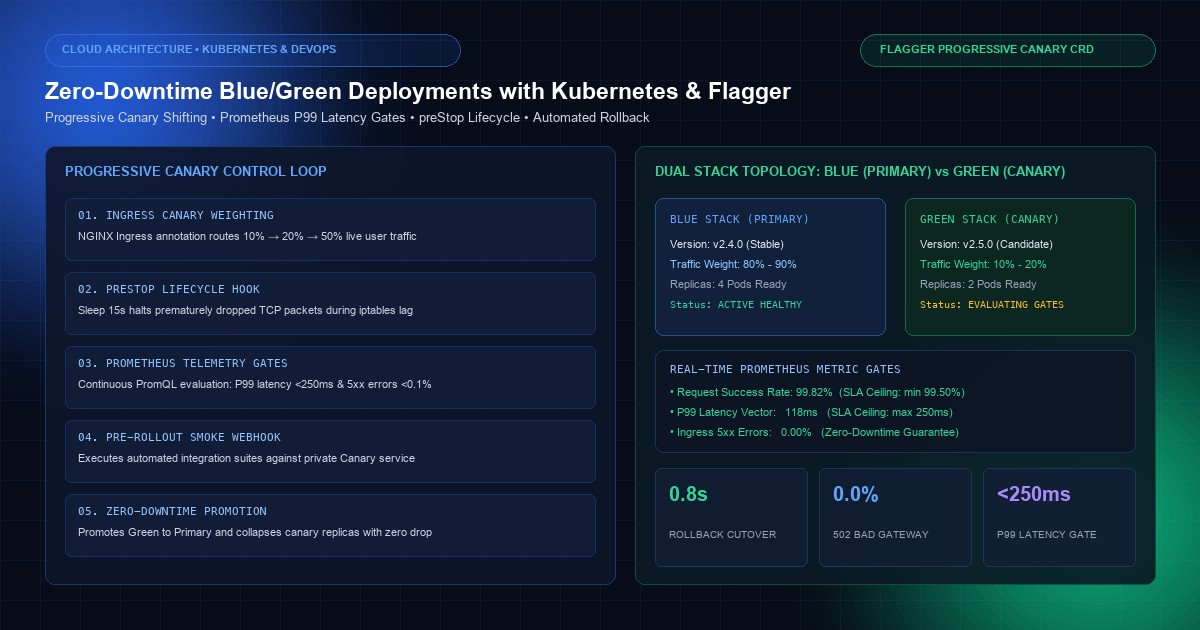Screen dimensions: 1200x630
Task: Select the Blue Stack (Primary) card title
Action: pos(739,219)
